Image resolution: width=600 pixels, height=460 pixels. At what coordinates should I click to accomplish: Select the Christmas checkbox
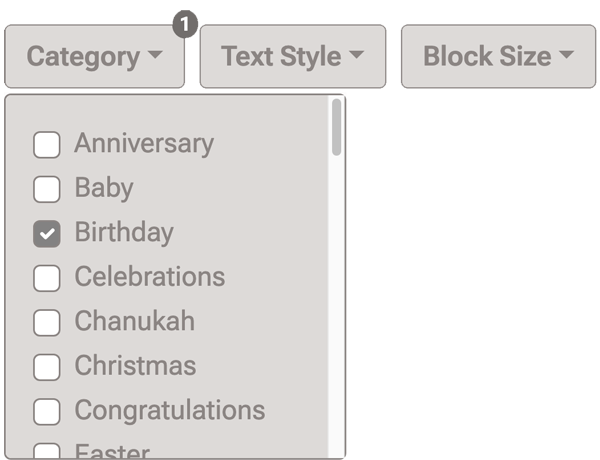(47, 367)
